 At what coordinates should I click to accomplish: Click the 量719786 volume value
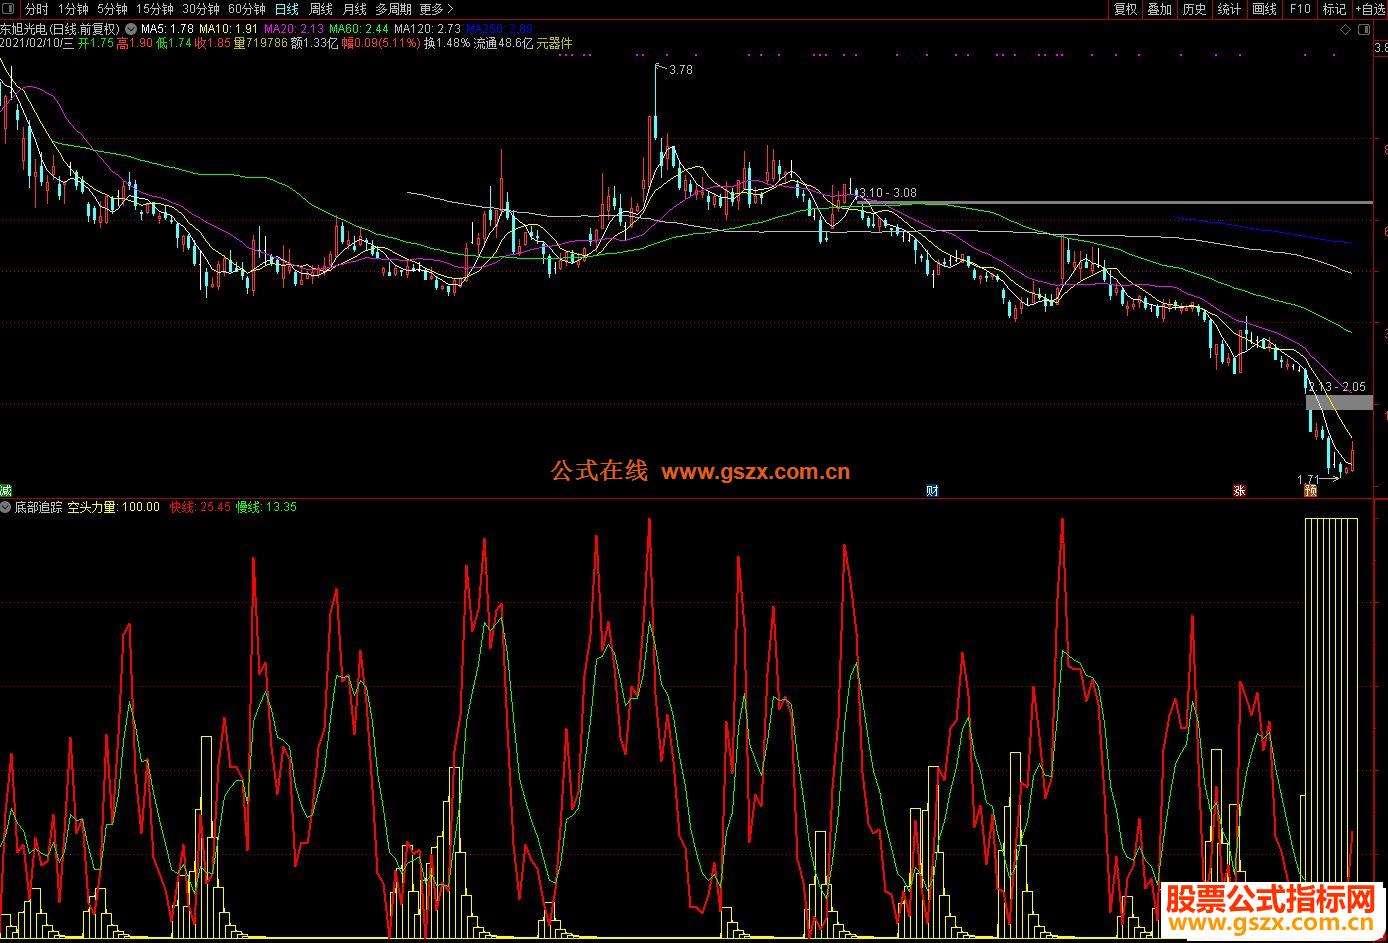pos(260,44)
